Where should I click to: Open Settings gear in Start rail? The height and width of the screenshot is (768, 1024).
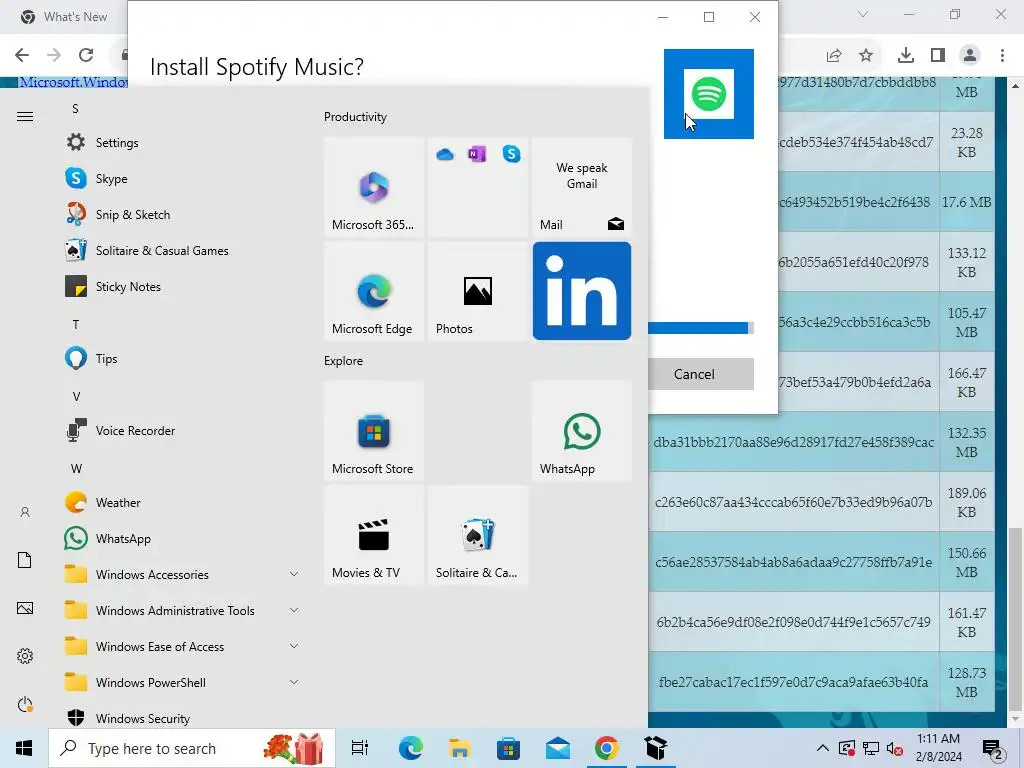(x=25, y=656)
